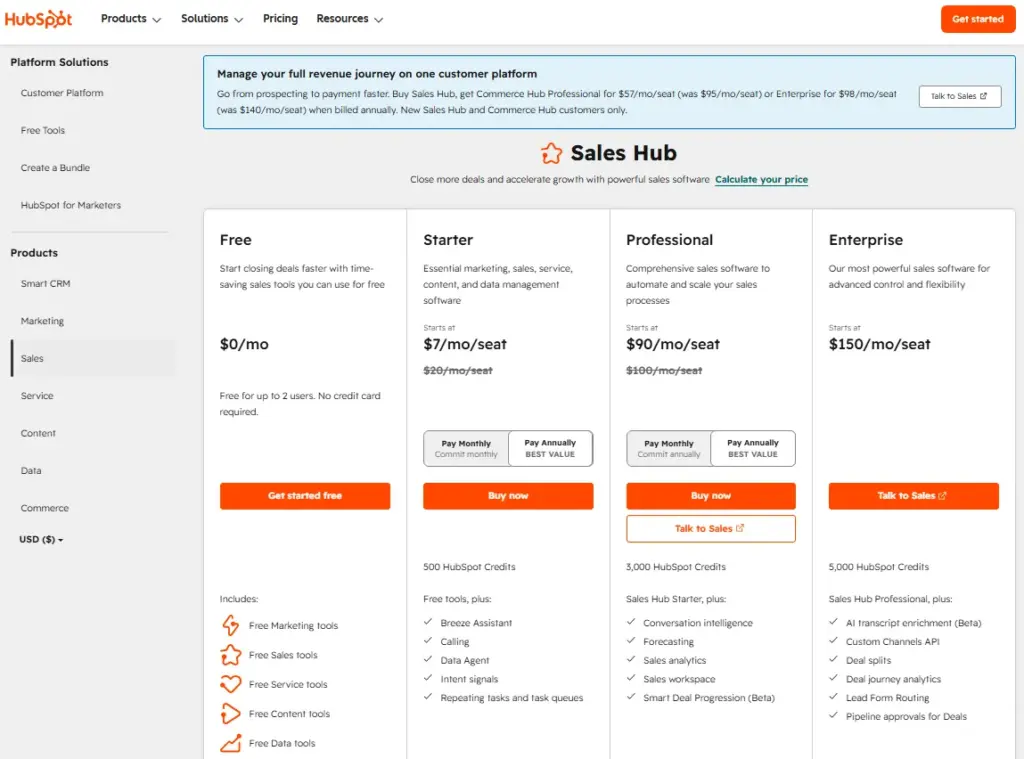Select Marketing in Products sidebar

(x=42, y=321)
